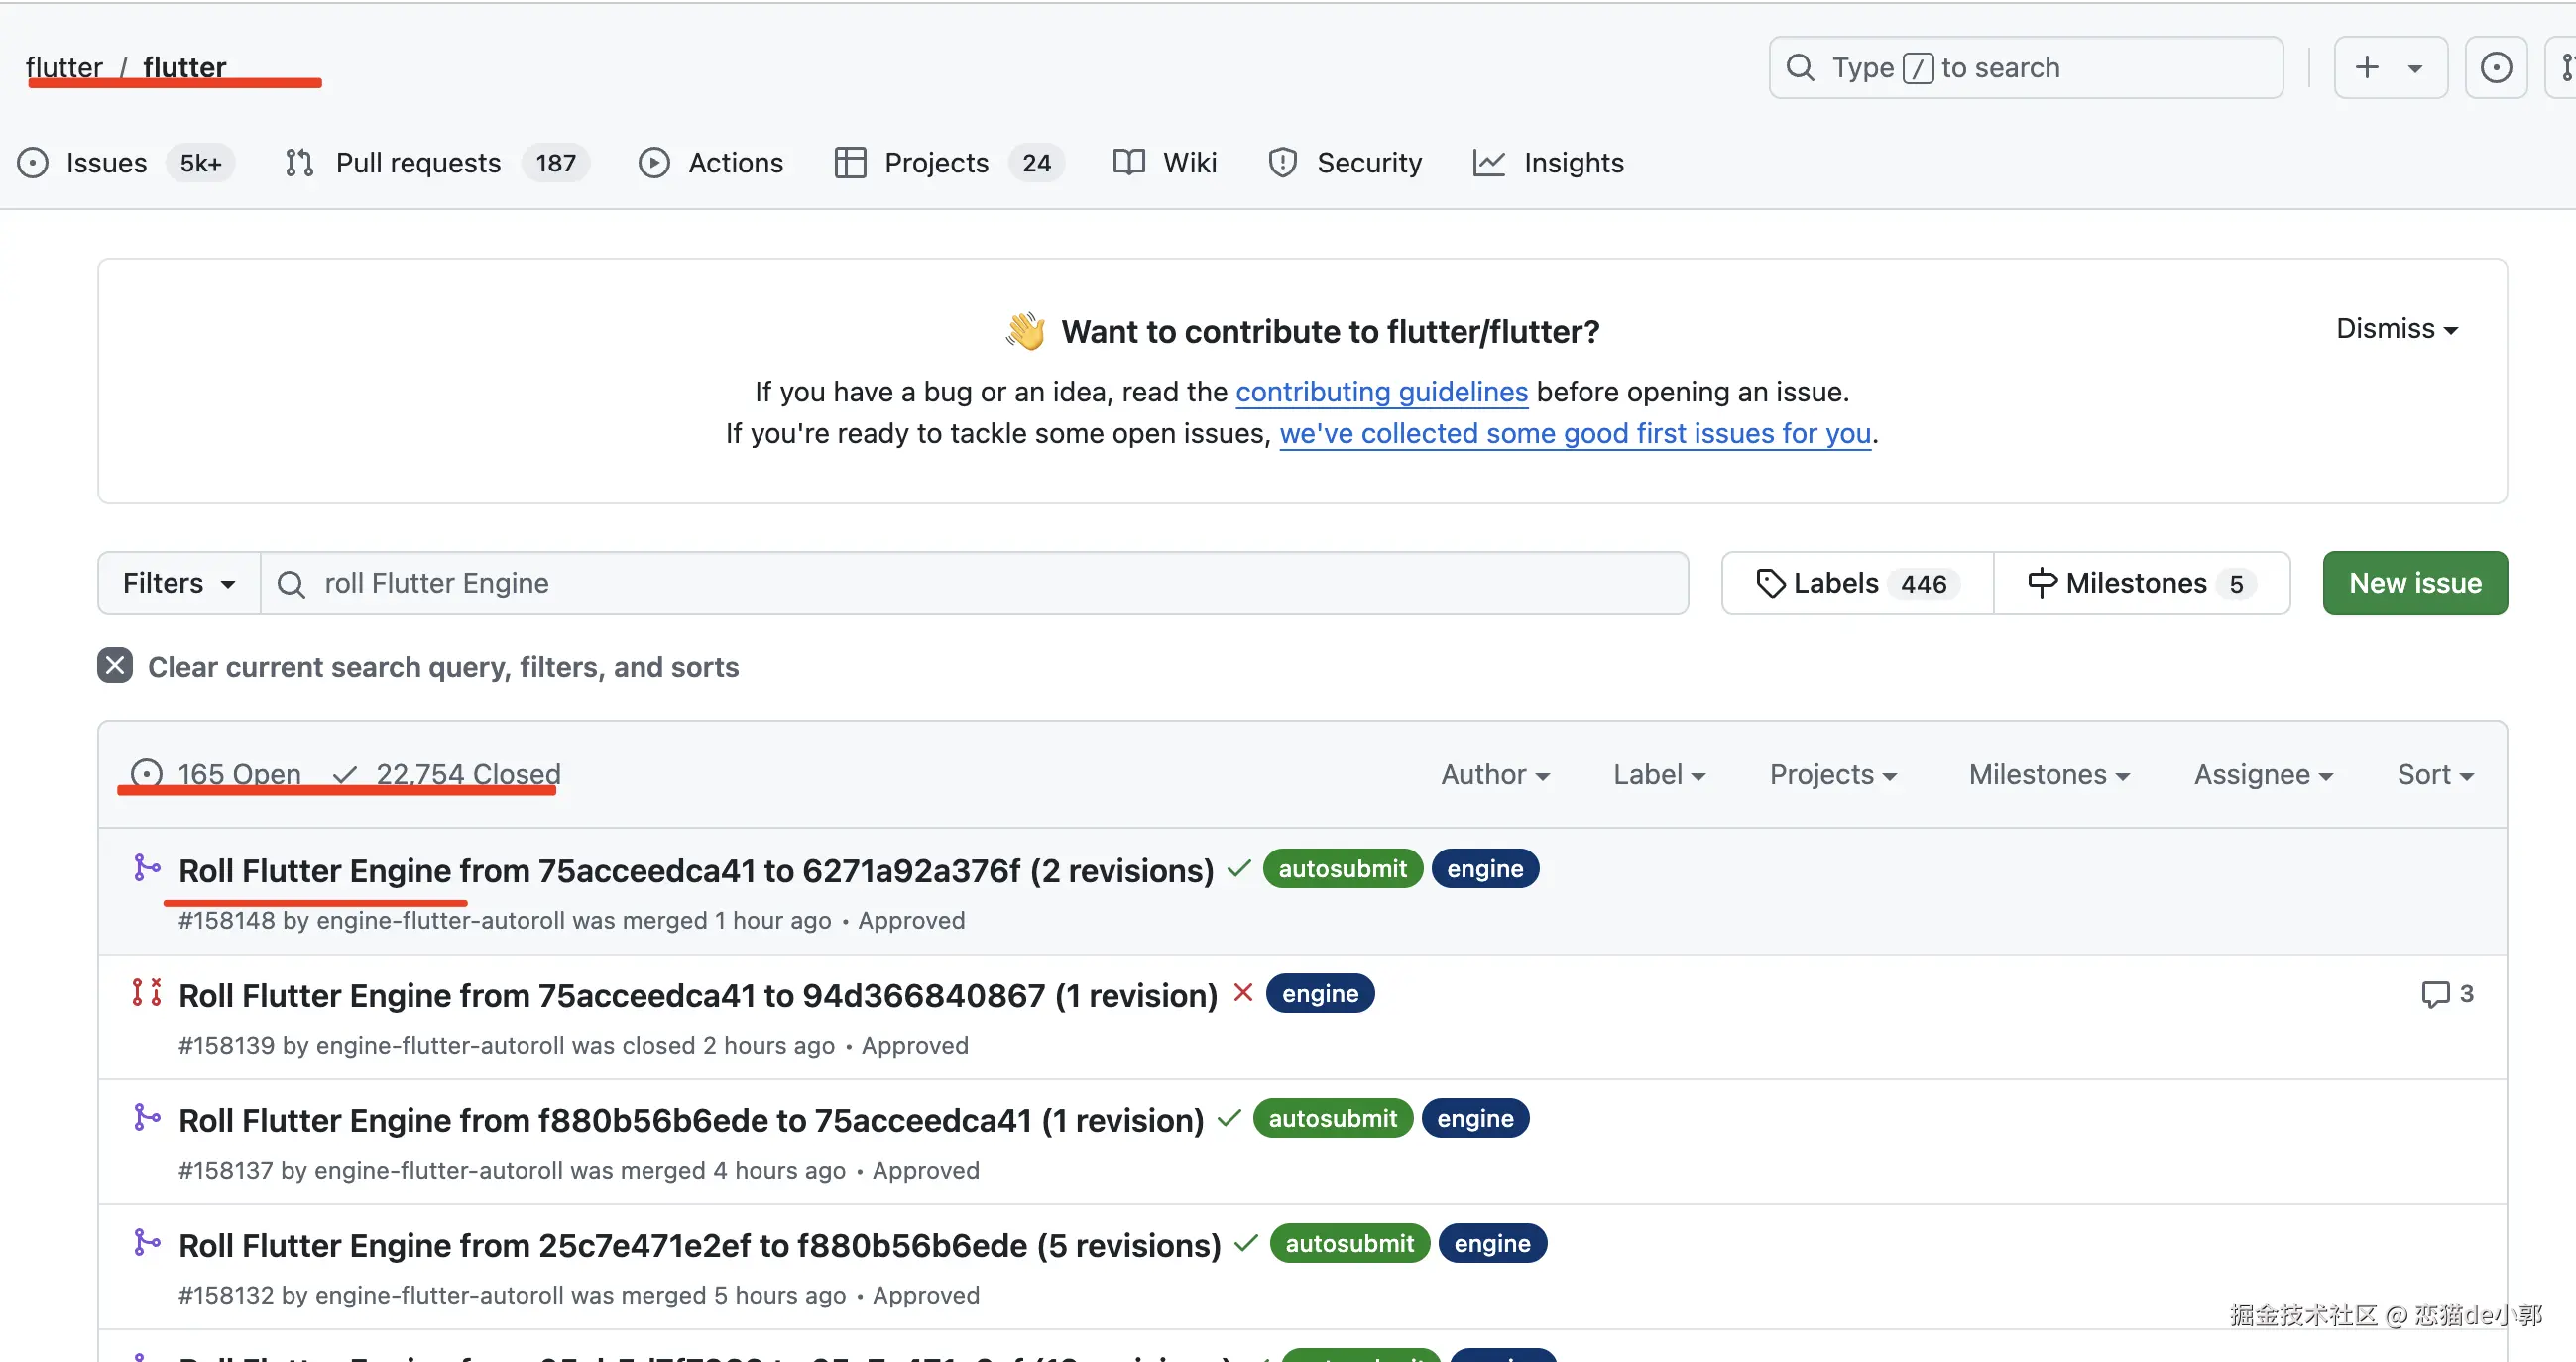Open the Author filter dropdown
2576x1362 pixels.
pyautogui.click(x=1494, y=774)
